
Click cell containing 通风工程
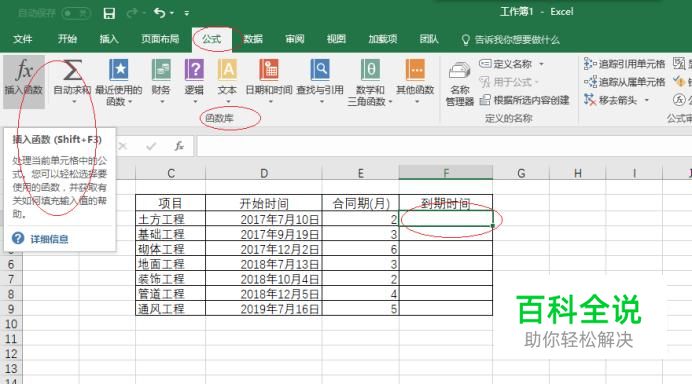[x=170, y=309]
